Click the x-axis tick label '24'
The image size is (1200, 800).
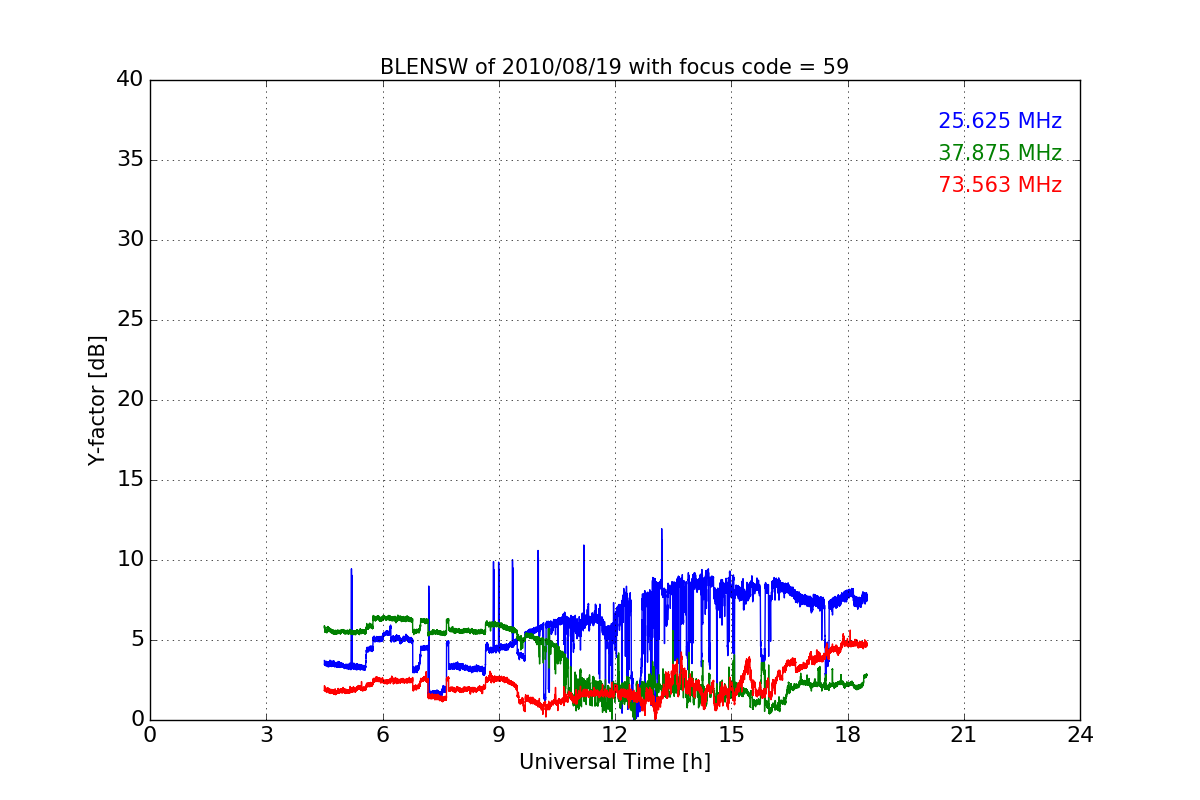coord(1080,735)
